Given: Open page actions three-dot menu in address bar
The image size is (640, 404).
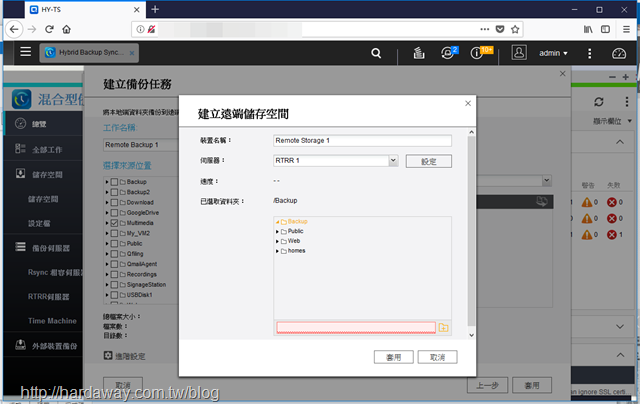Looking at the screenshot, I should (x=485, y=29).
